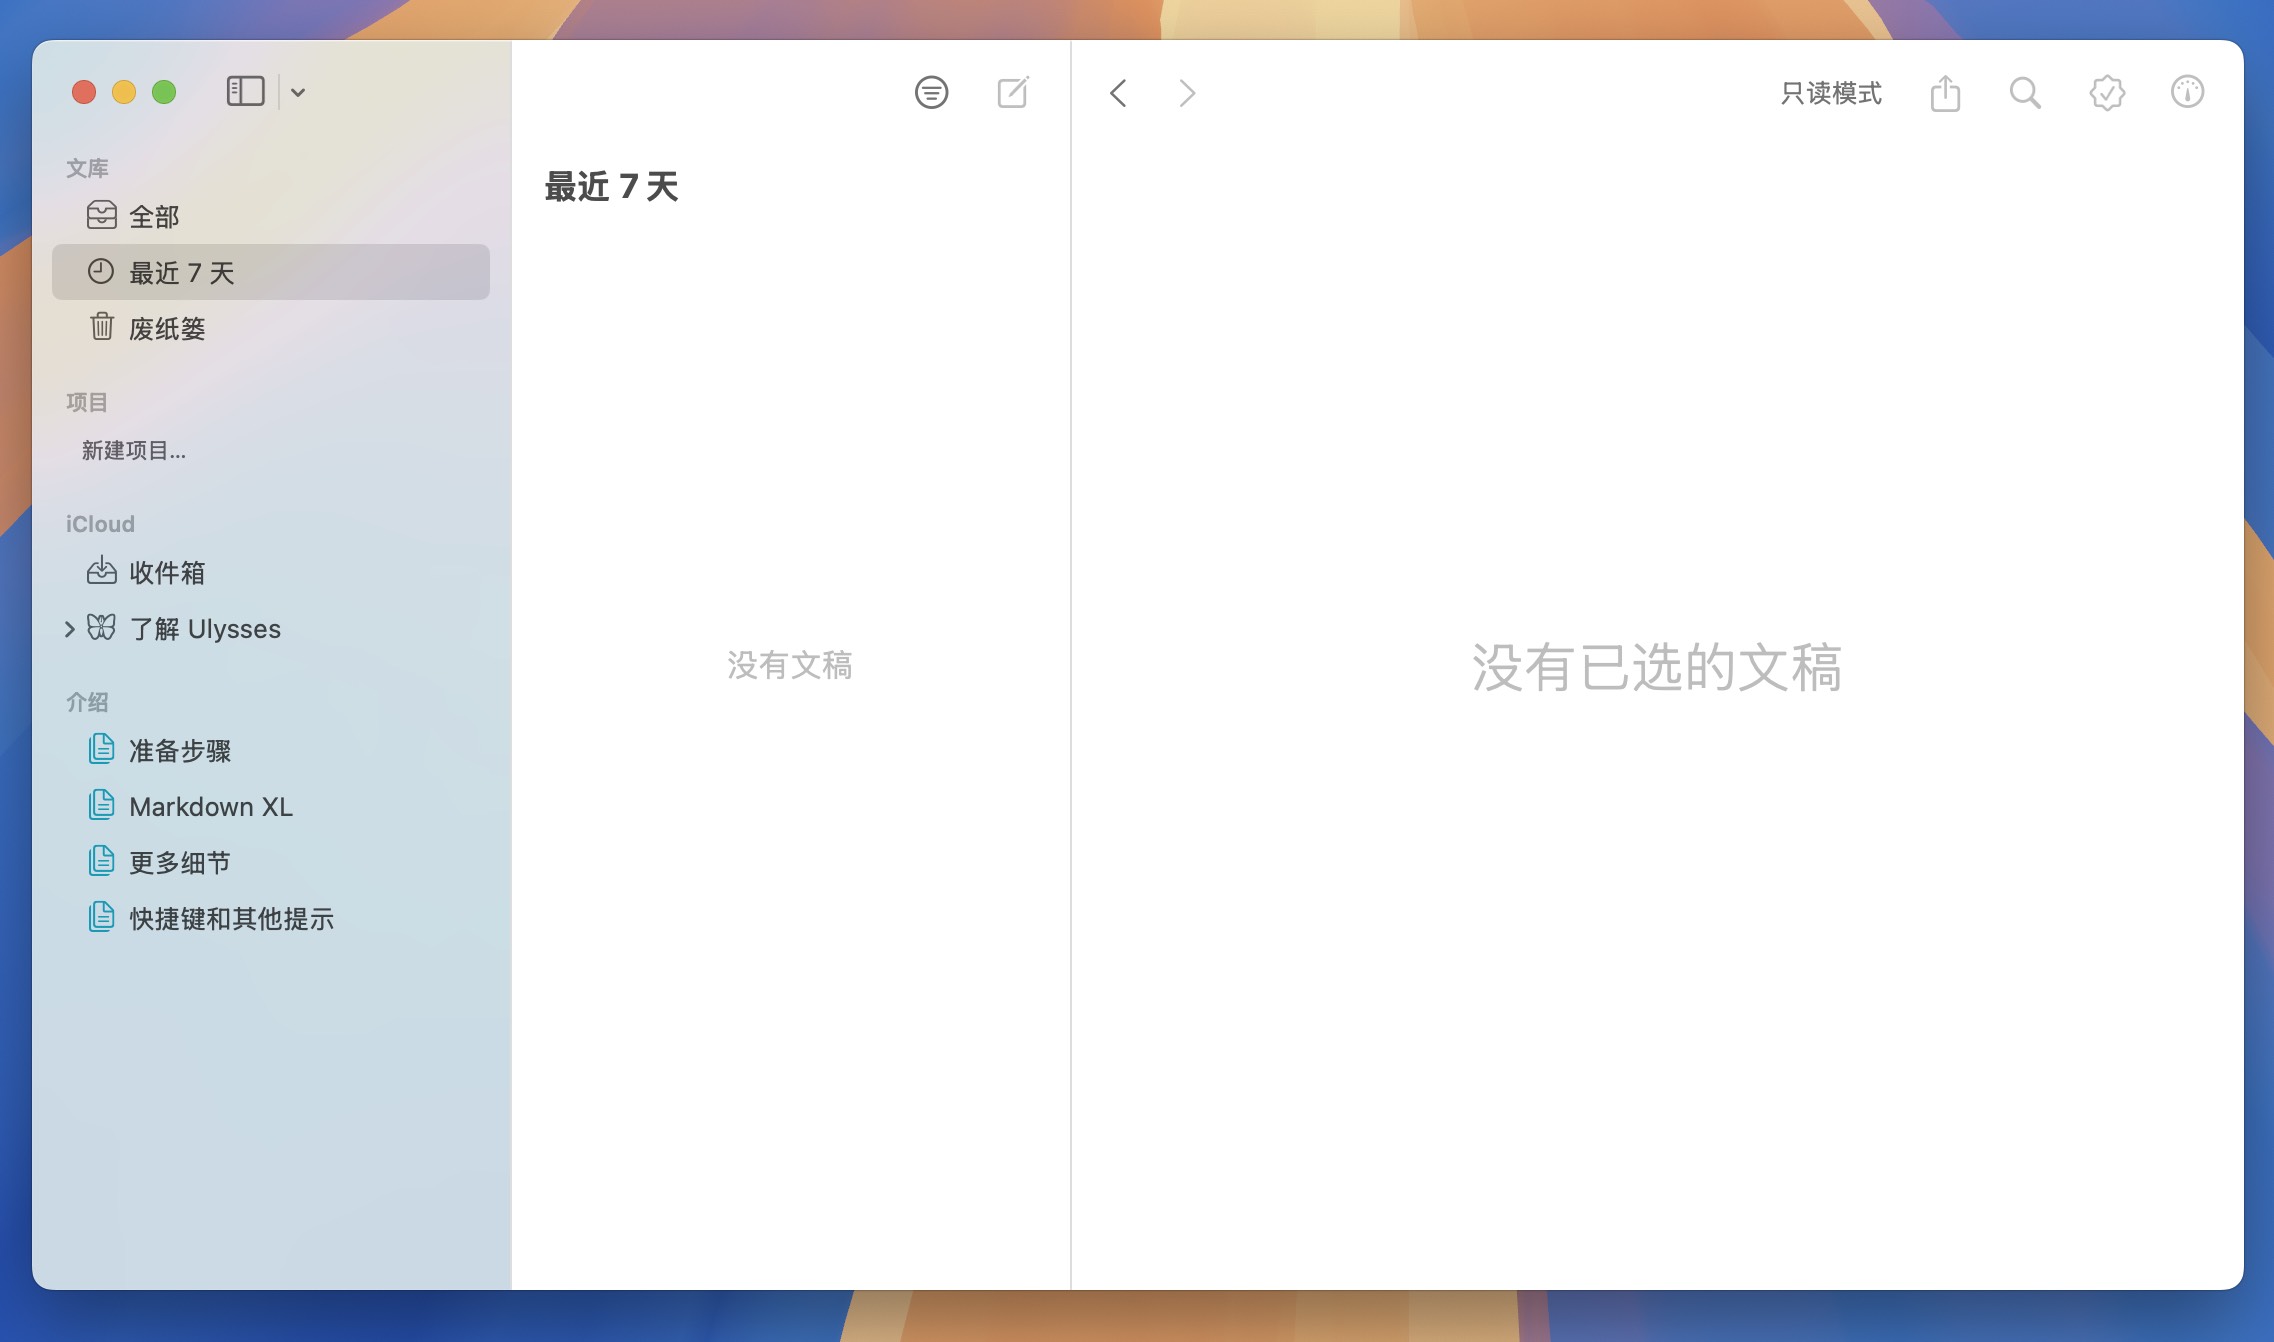Open search in the editor toolbar
Image resolution: width=2274 pixels, height=1342 pixels.
[x=2025, y=93]
